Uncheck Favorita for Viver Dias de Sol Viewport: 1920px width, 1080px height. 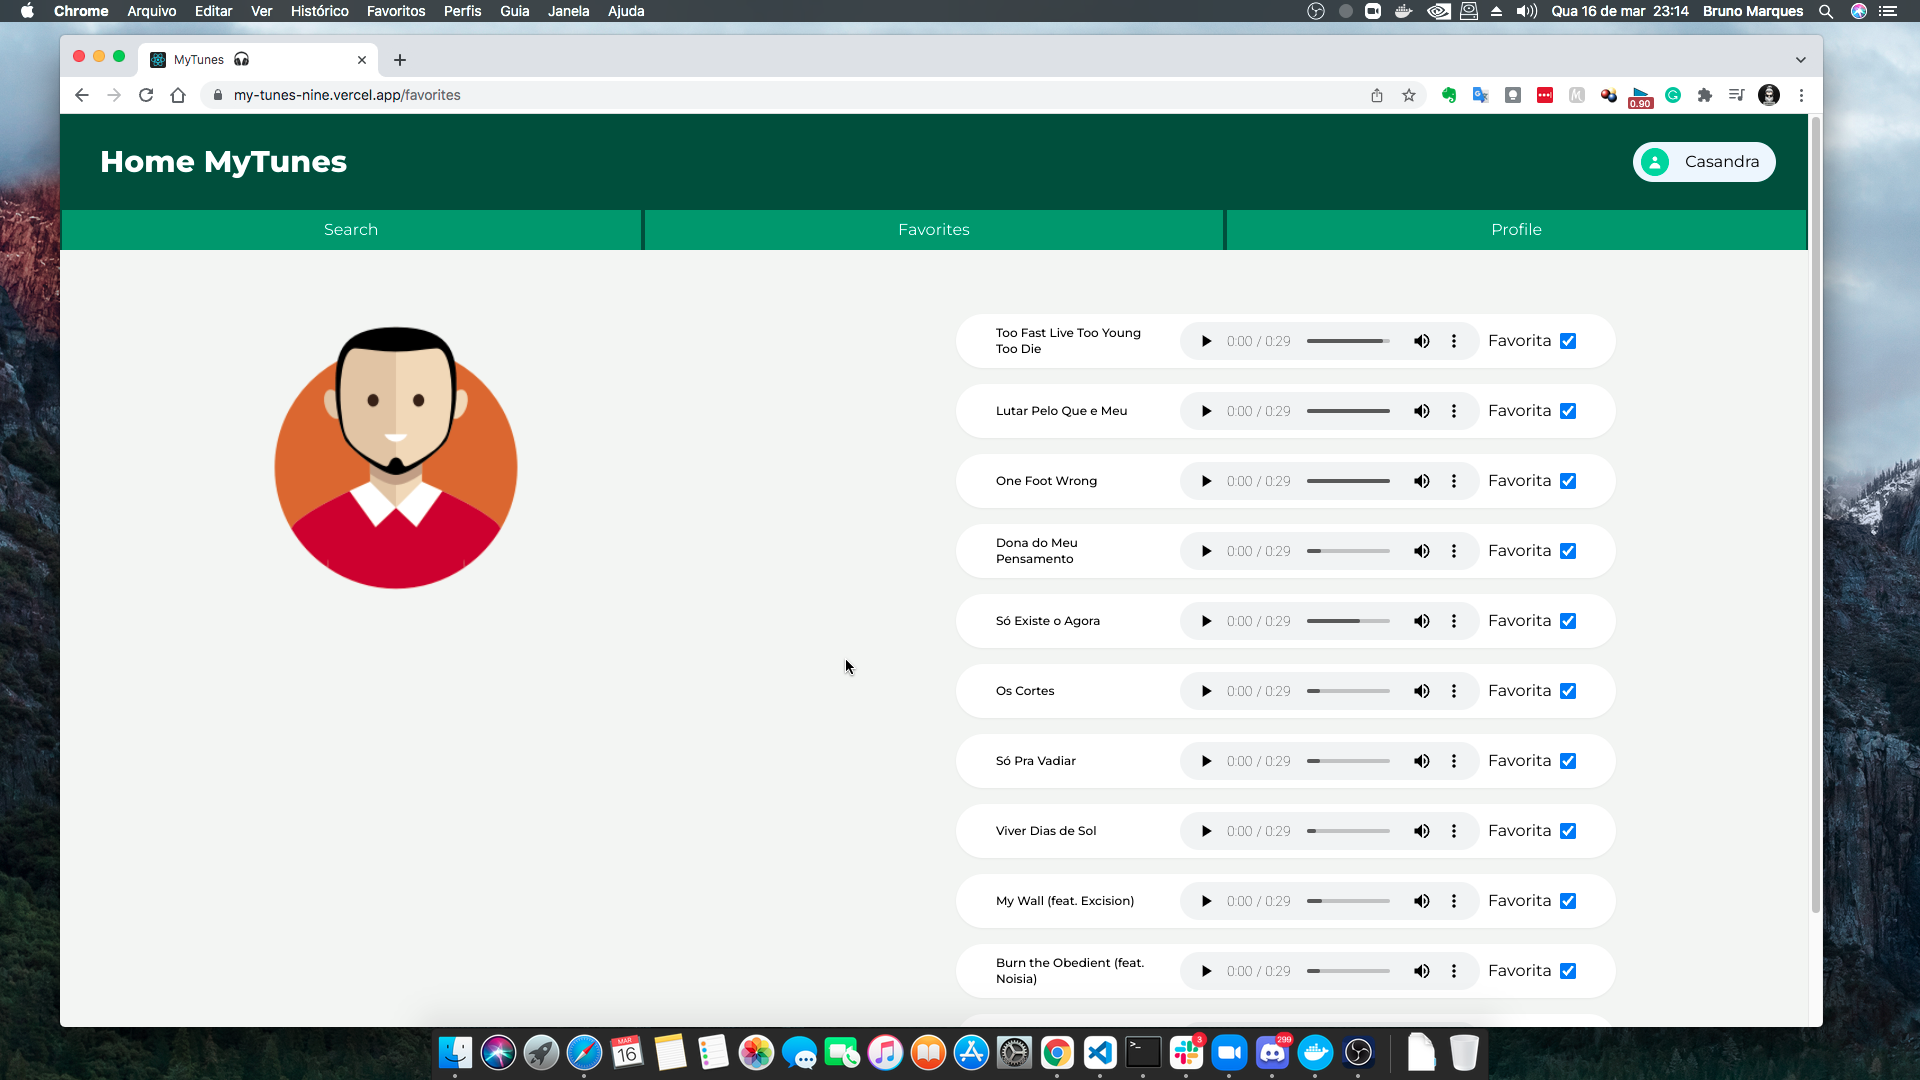(1568, 831)
